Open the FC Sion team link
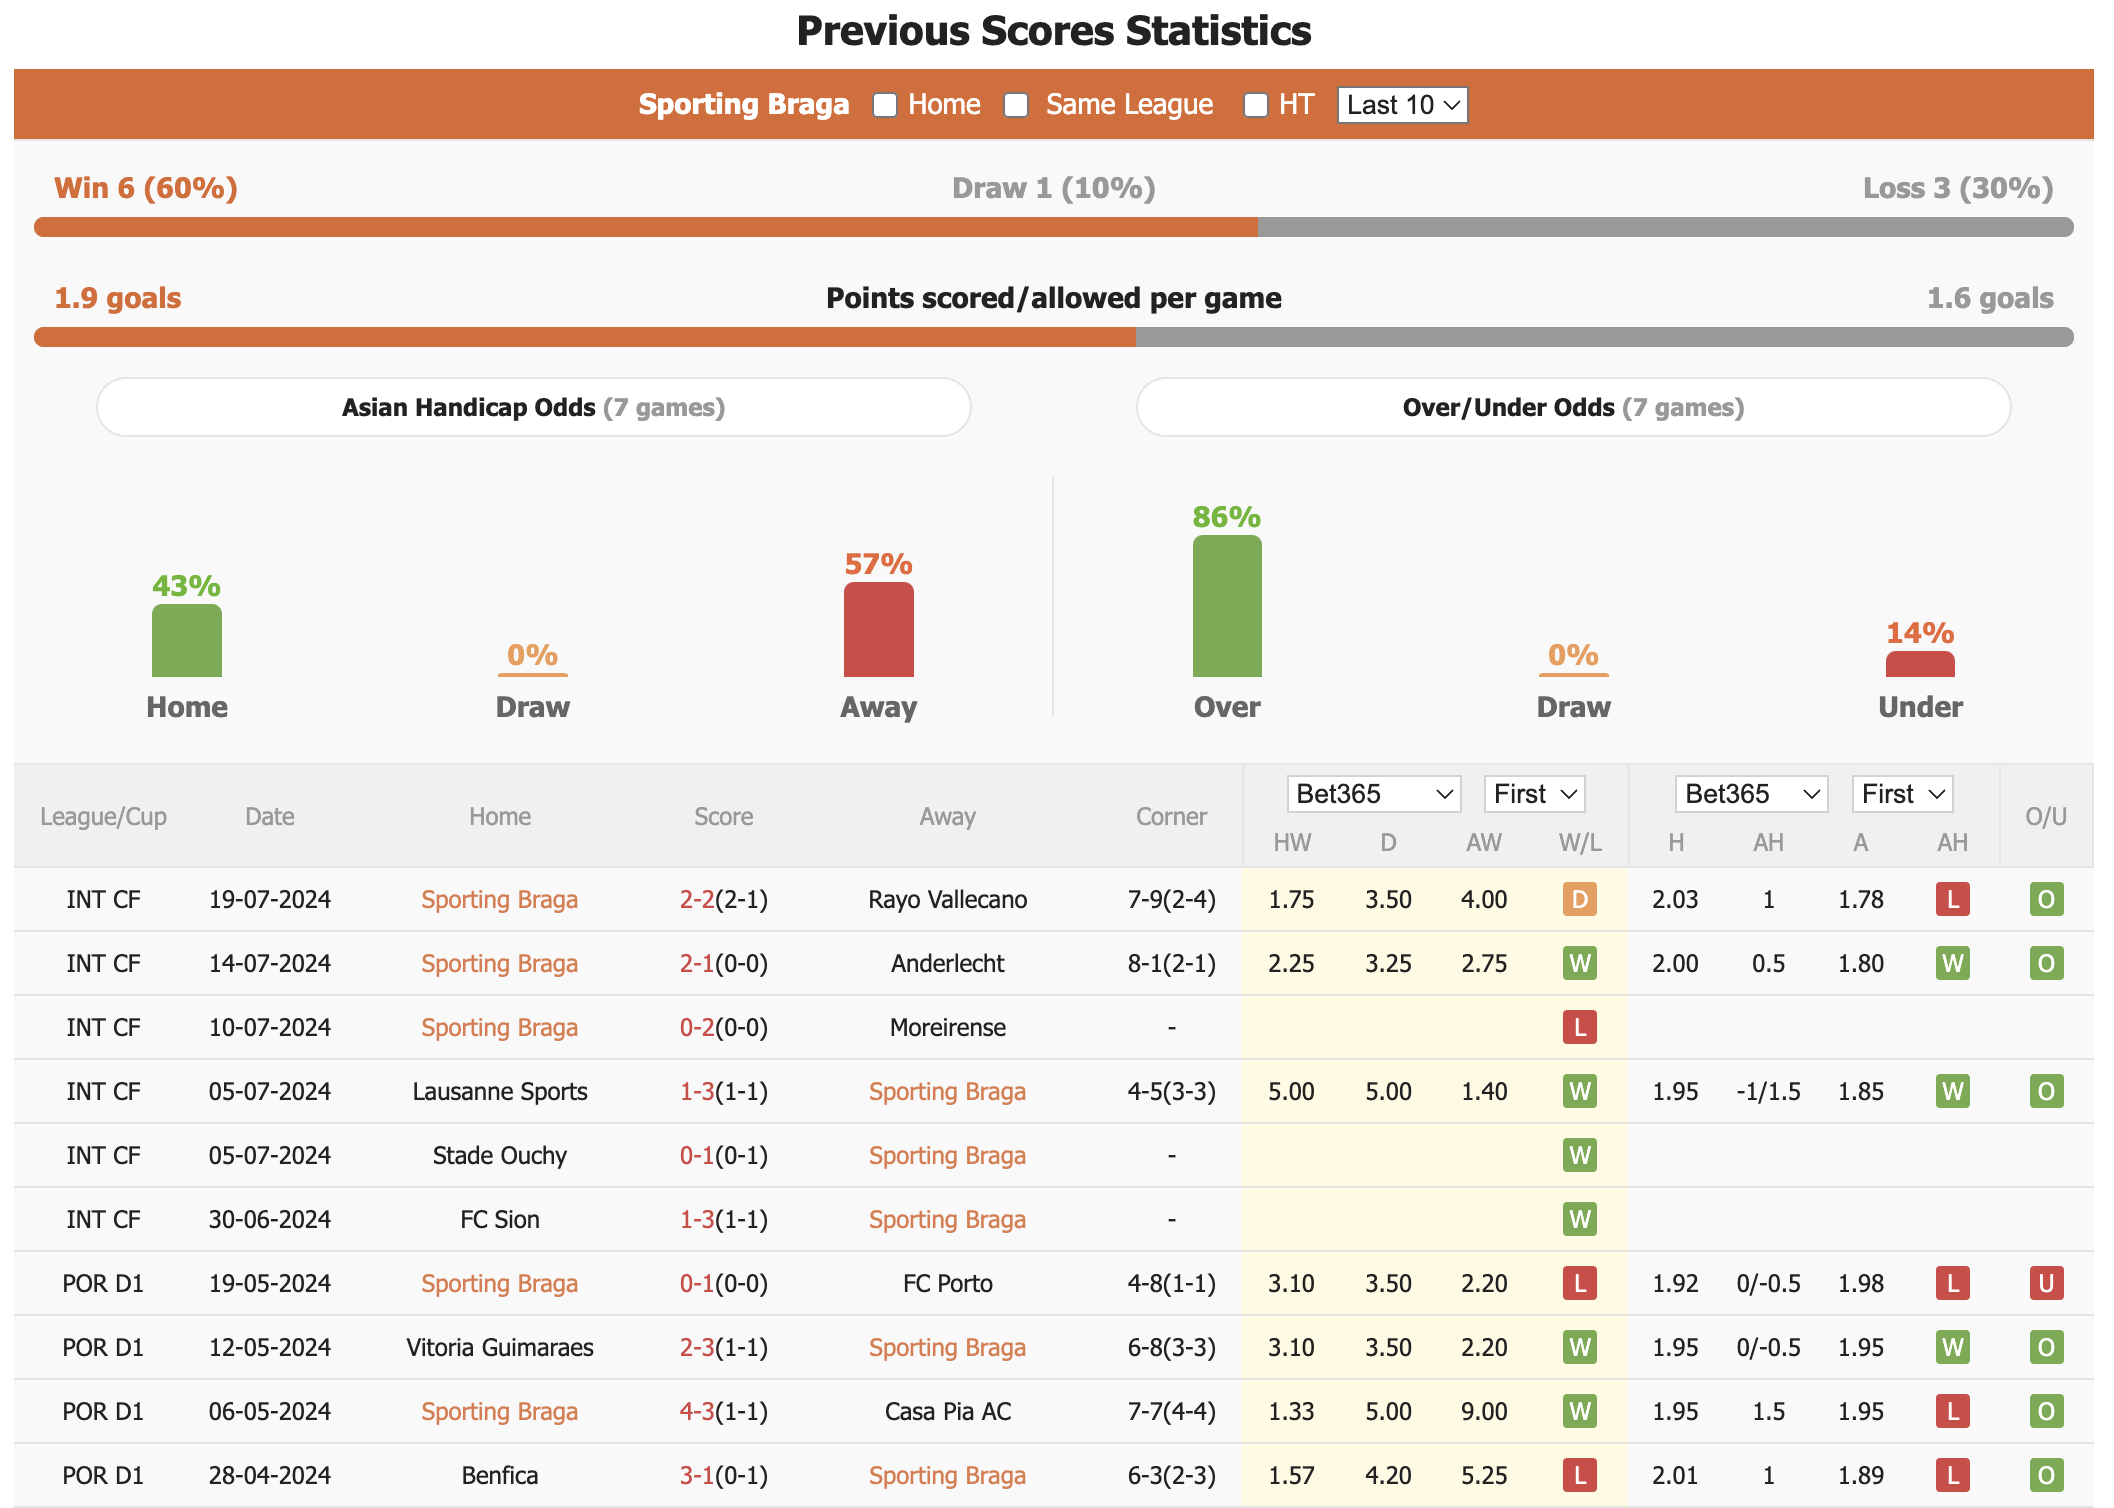Viewport: 2114px width, 1508px height. [x=500, y=1219]
